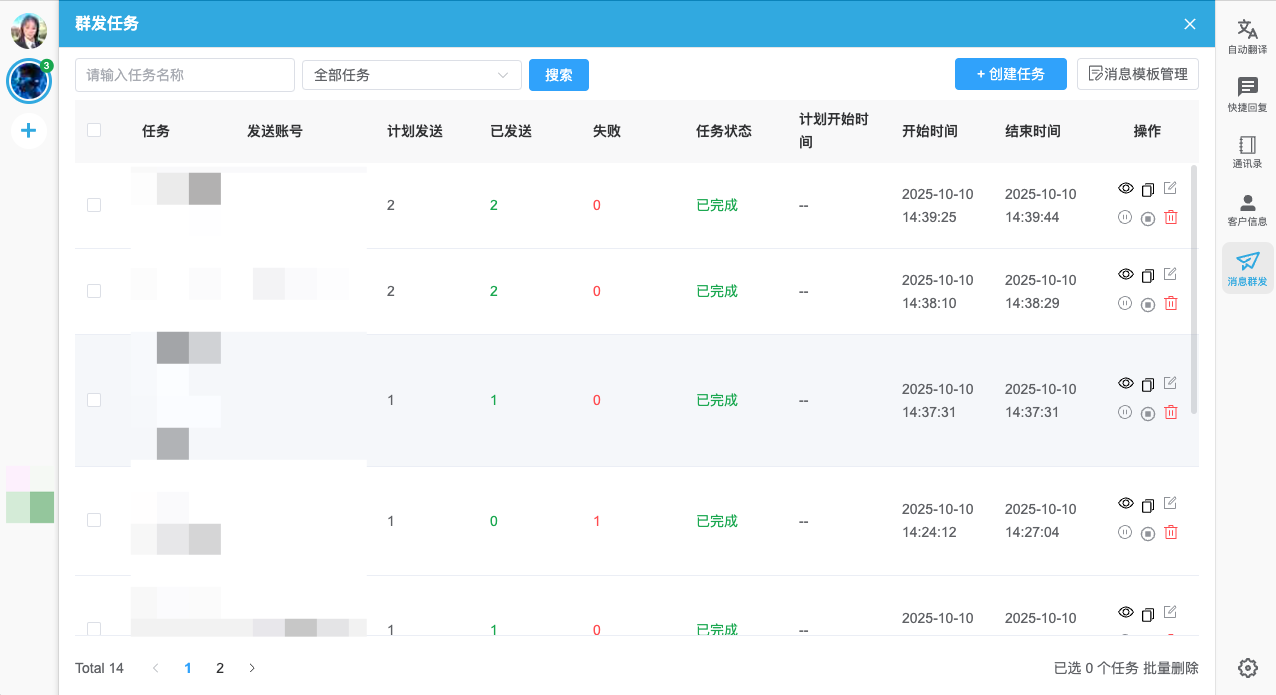The image size is (1276, 695).
Task: Open 通讯录 contacts panel
Action: [x=1247, y=152]
